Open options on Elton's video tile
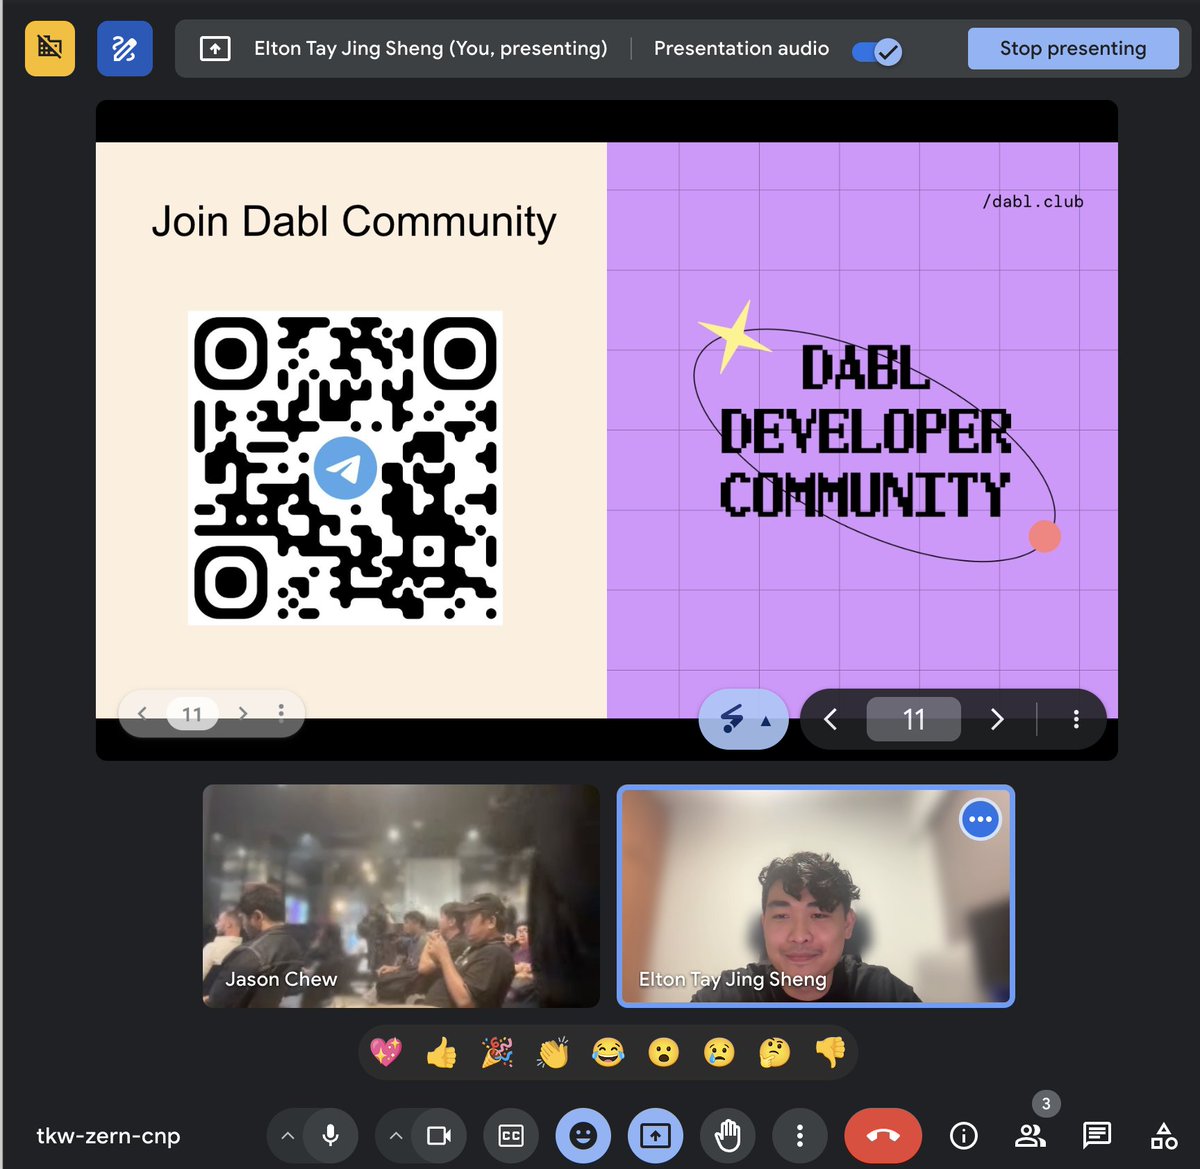Screen dimensions: 1200x1169 tap(980, 819)
